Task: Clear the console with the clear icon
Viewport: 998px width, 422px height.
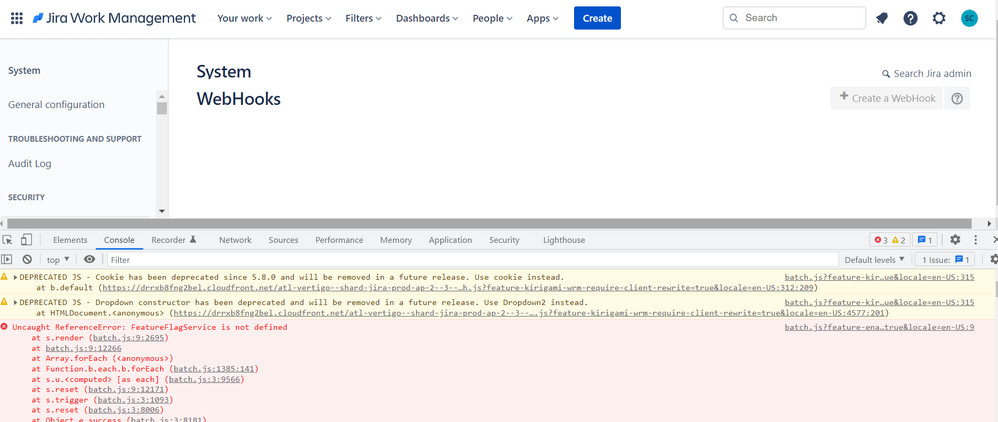Action: [x=27, y=259]
